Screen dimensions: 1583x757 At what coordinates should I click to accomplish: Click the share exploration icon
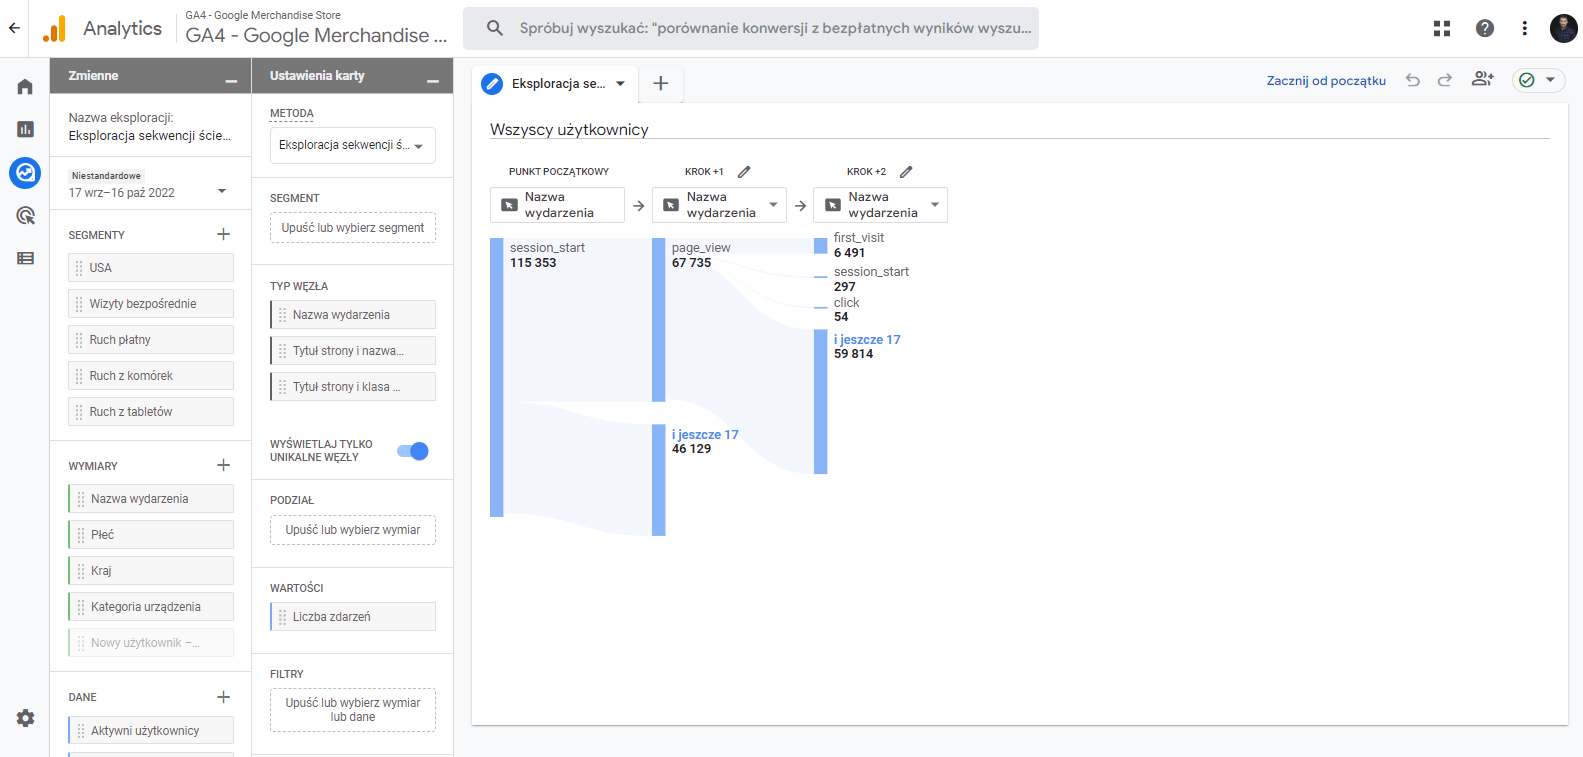pos(1482,79)
